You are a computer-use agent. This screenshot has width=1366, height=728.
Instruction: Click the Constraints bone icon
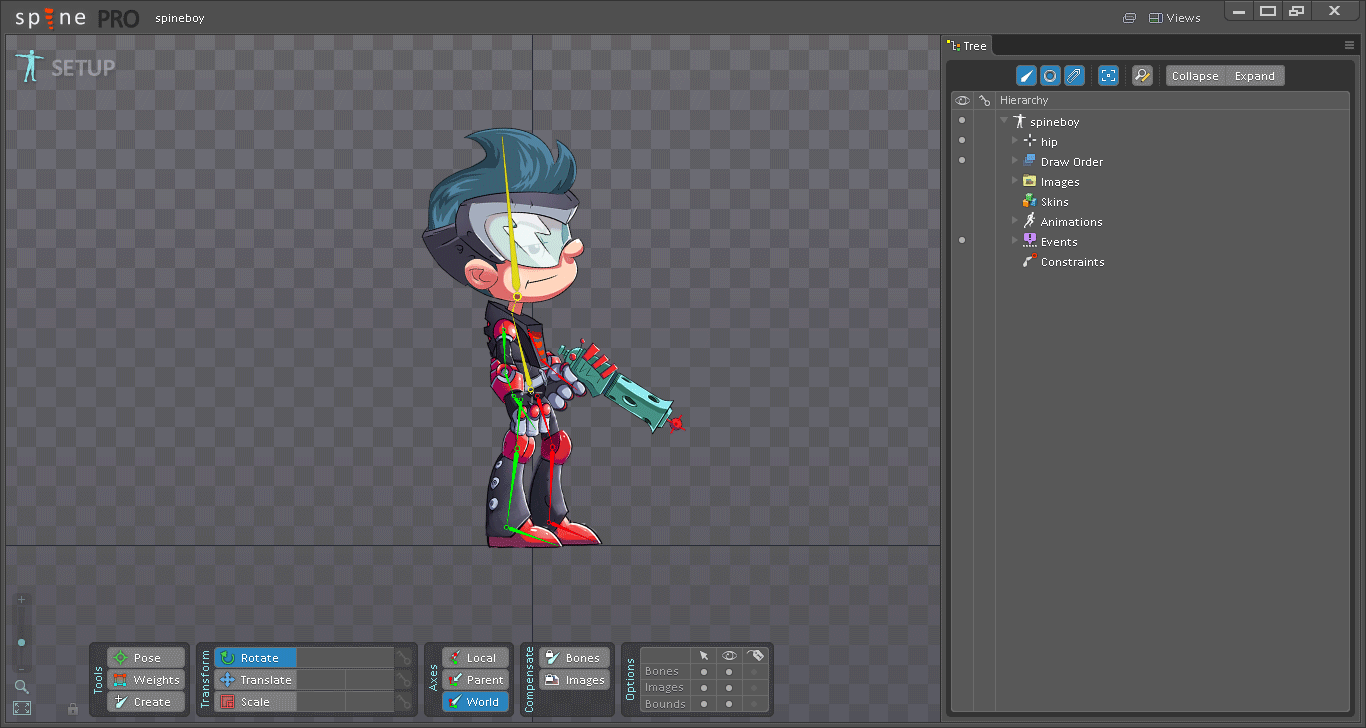tap(1030, 261)
